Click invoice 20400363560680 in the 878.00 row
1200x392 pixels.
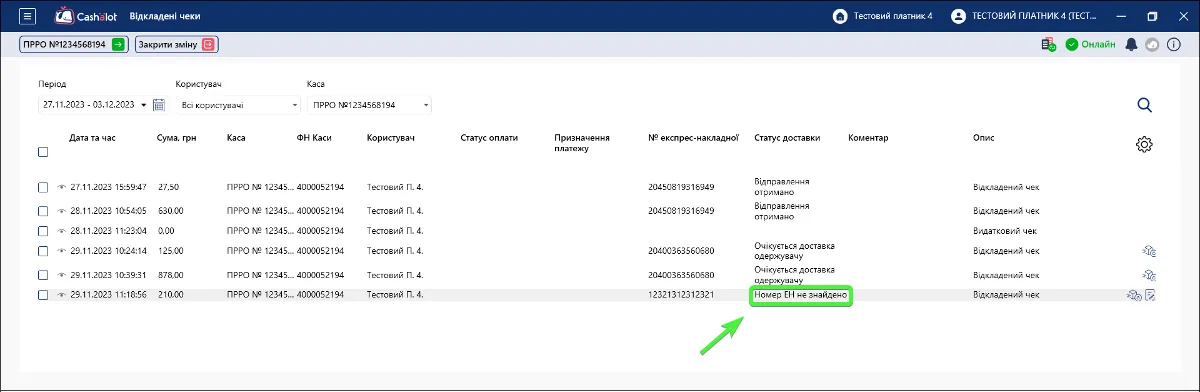681,275
